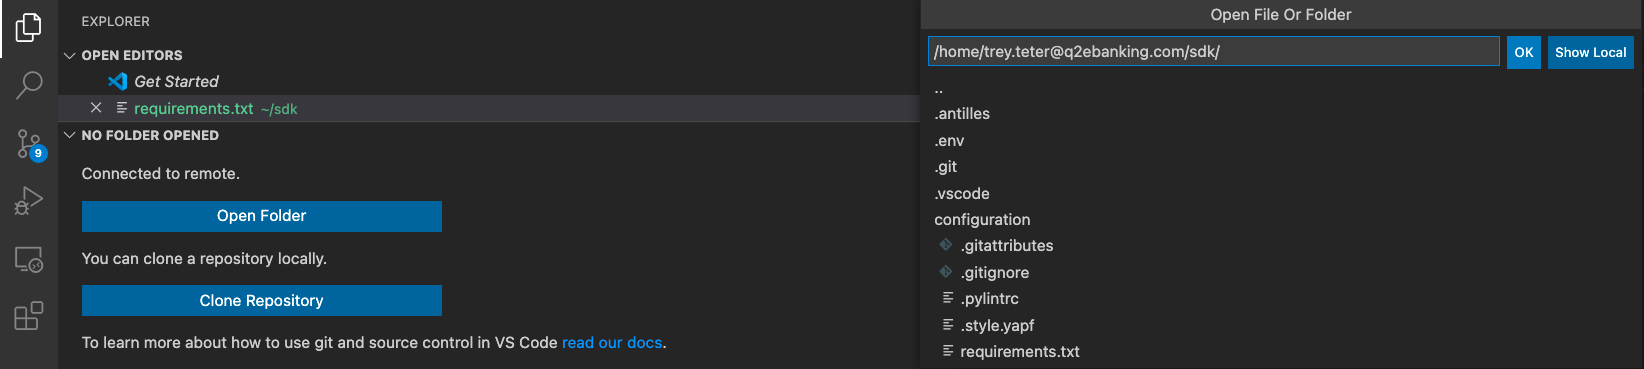1644x369 pixels.
Task: Open the Run and Debug view
Action: 29,201
